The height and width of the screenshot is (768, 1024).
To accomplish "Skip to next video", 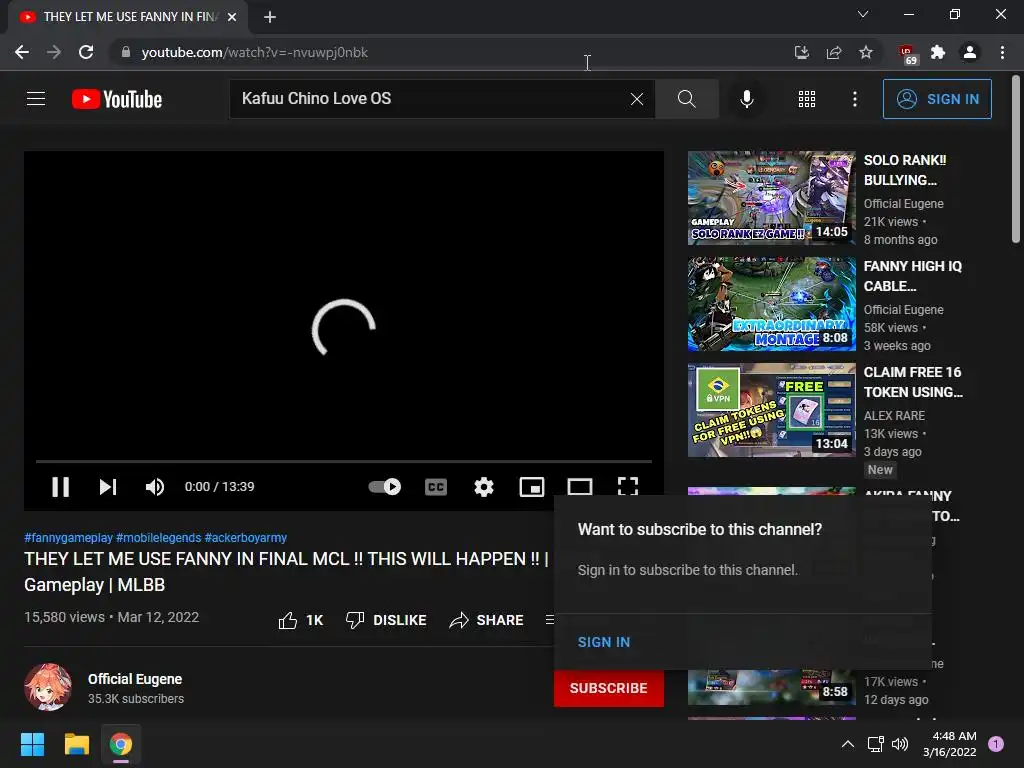I will [108, 487].
